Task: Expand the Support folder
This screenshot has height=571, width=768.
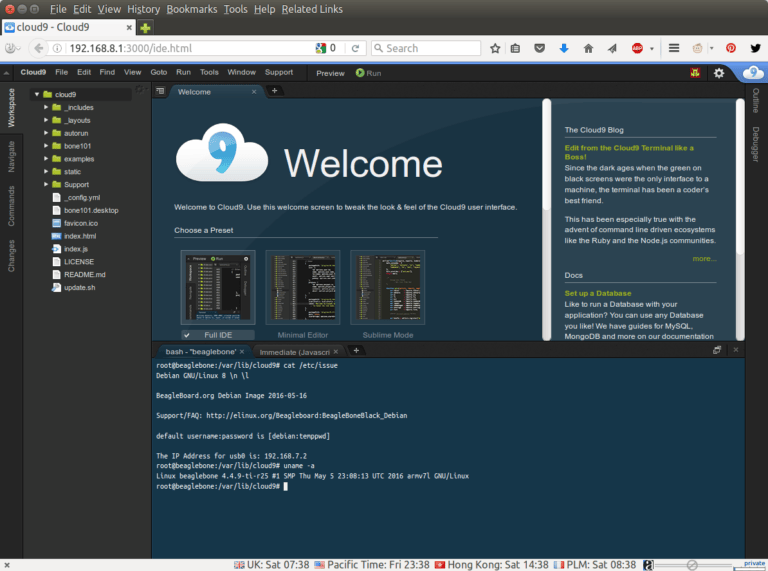Action: [46, 184]
